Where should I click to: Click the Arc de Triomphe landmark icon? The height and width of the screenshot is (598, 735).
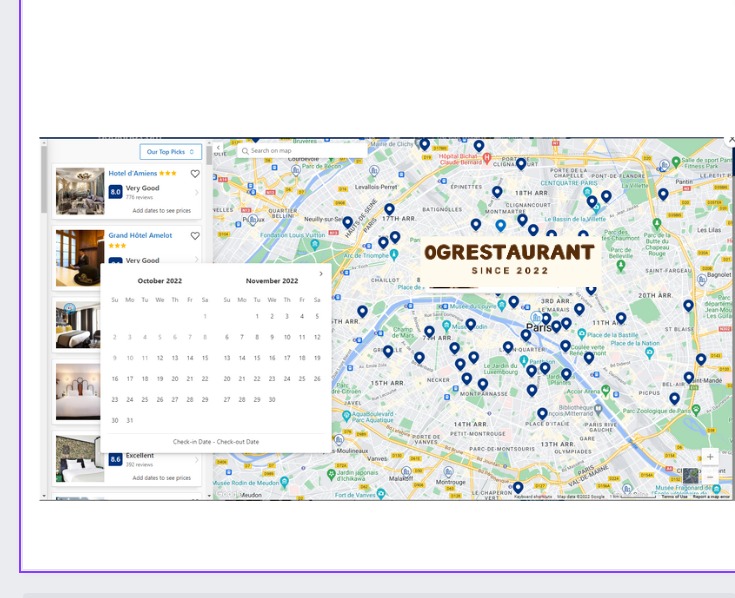coord(394,255)
